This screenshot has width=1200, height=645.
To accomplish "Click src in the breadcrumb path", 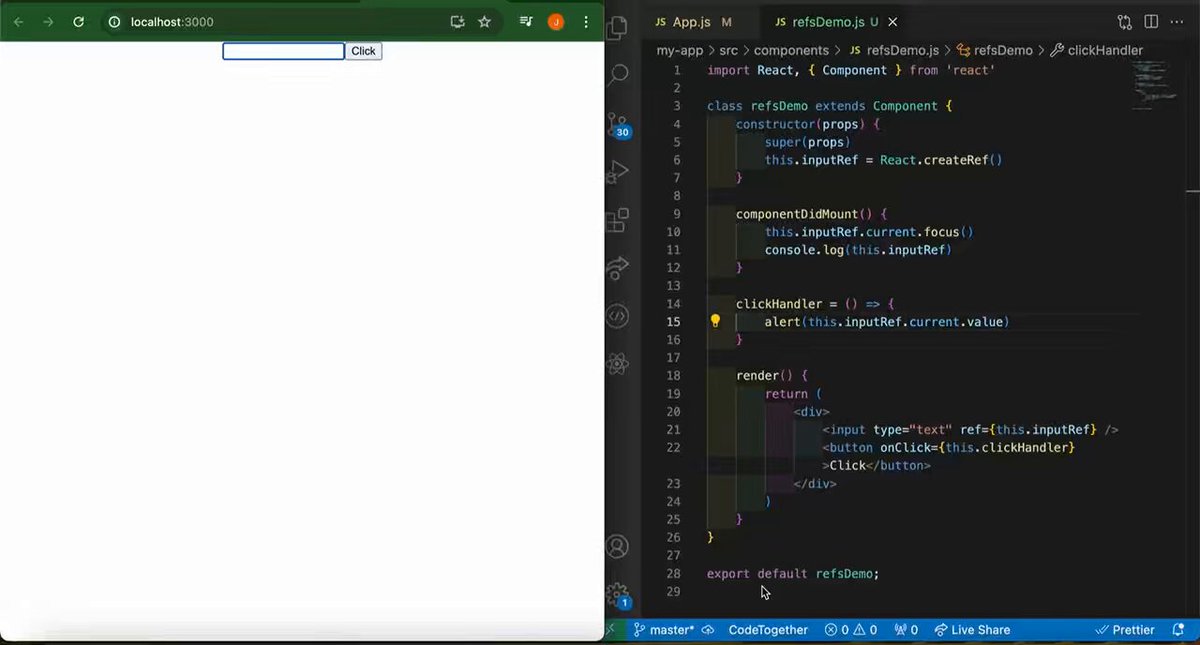I will (x=729, y=50).
